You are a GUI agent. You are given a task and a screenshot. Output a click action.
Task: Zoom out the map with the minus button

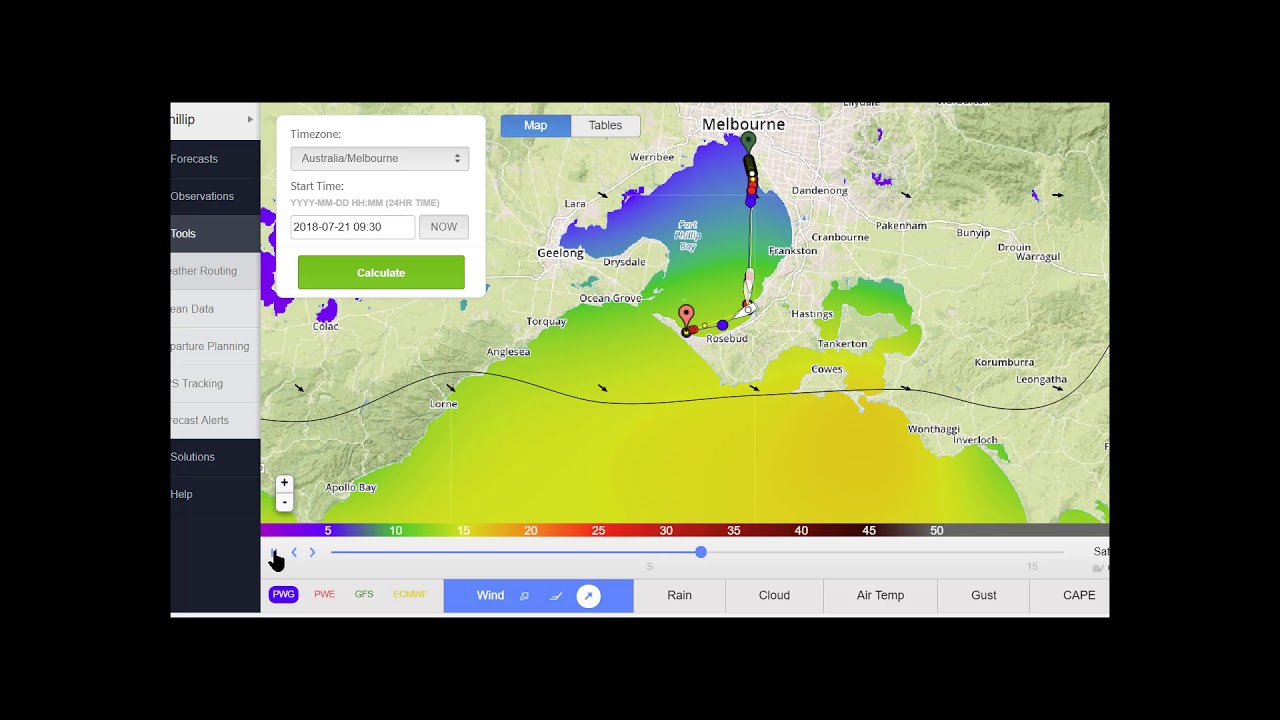(285, 502)
